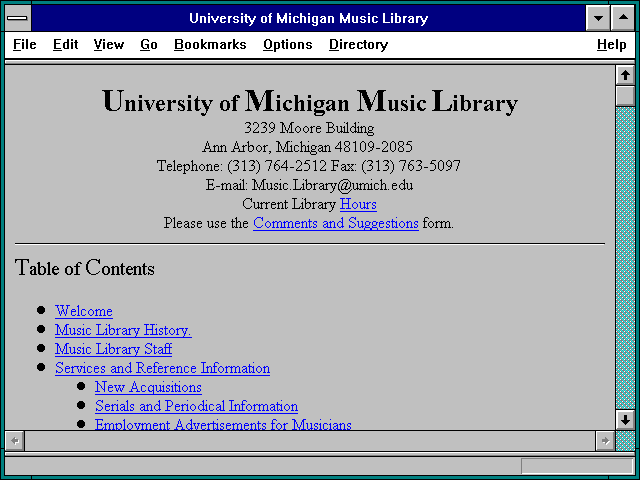This screenshot has height=480, width=640.
Task: Click the address Ann Arbor, Michigan 48109-2085
Action: pos(307,147)
